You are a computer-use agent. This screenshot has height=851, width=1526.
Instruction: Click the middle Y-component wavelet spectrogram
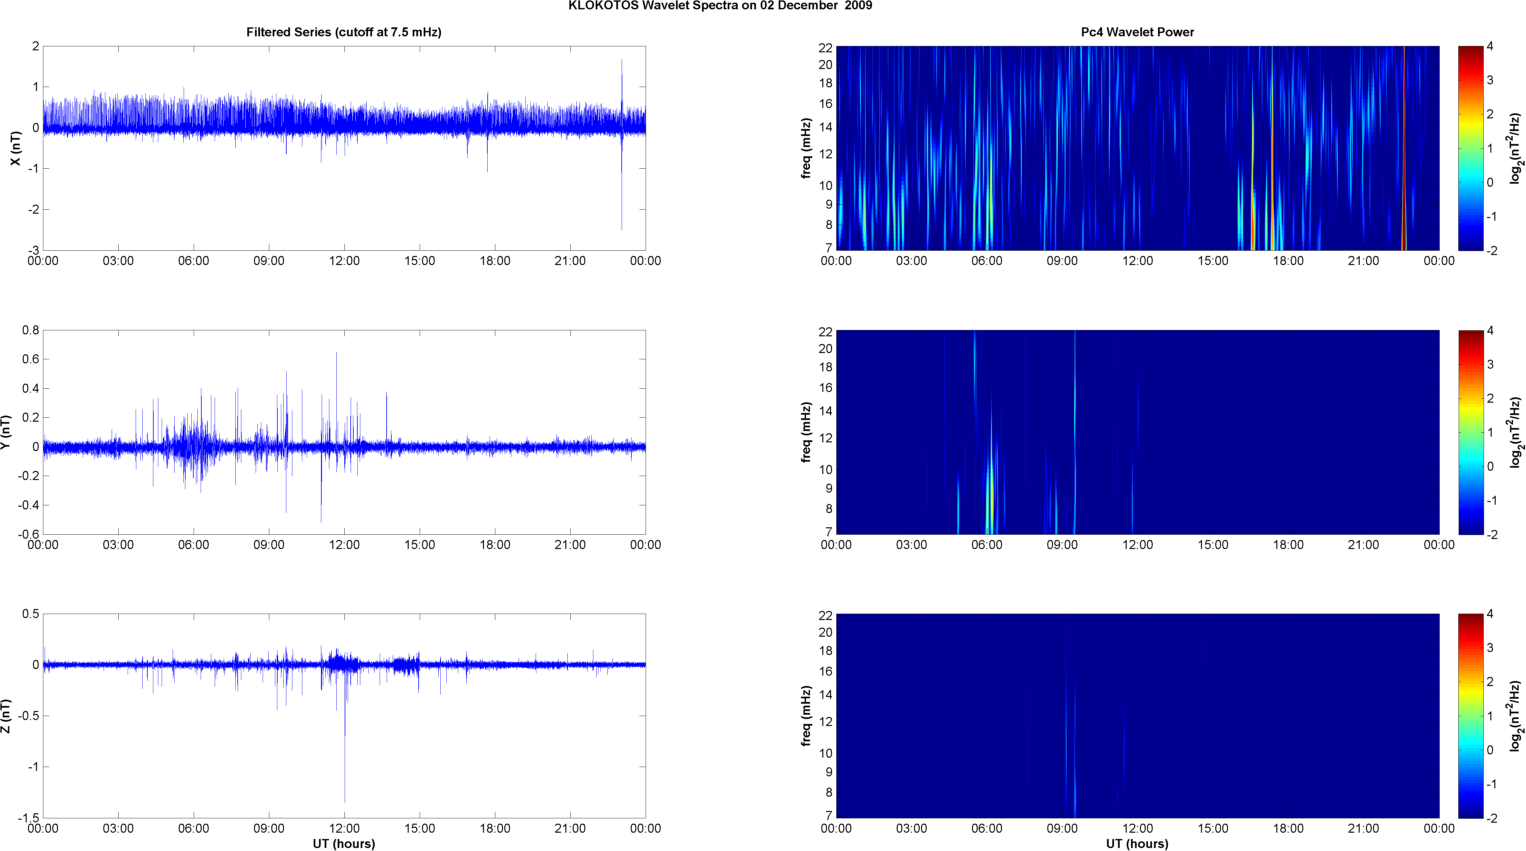pyautogui.click(x=1250, y=432)
